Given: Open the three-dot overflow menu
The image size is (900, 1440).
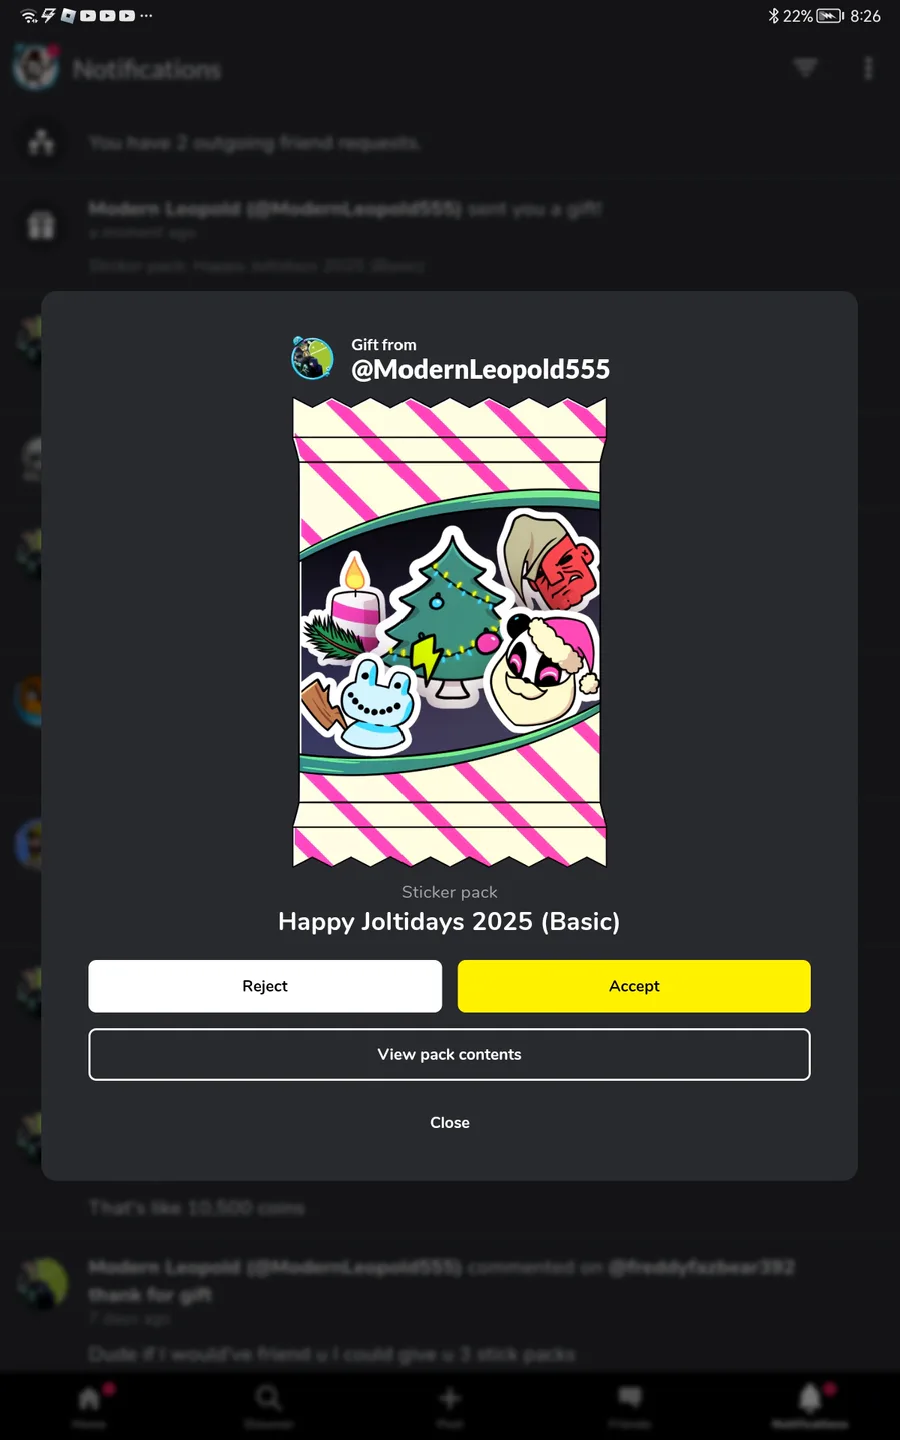Looking at the screenshot, I should [x=868, y=68].
